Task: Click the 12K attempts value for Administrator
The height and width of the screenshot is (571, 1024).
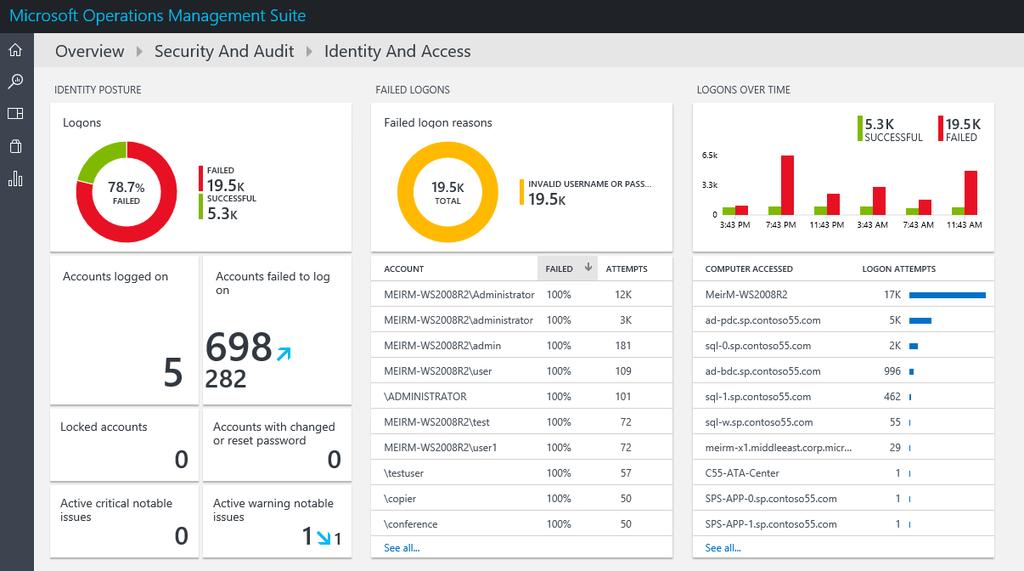Action: 623,295
